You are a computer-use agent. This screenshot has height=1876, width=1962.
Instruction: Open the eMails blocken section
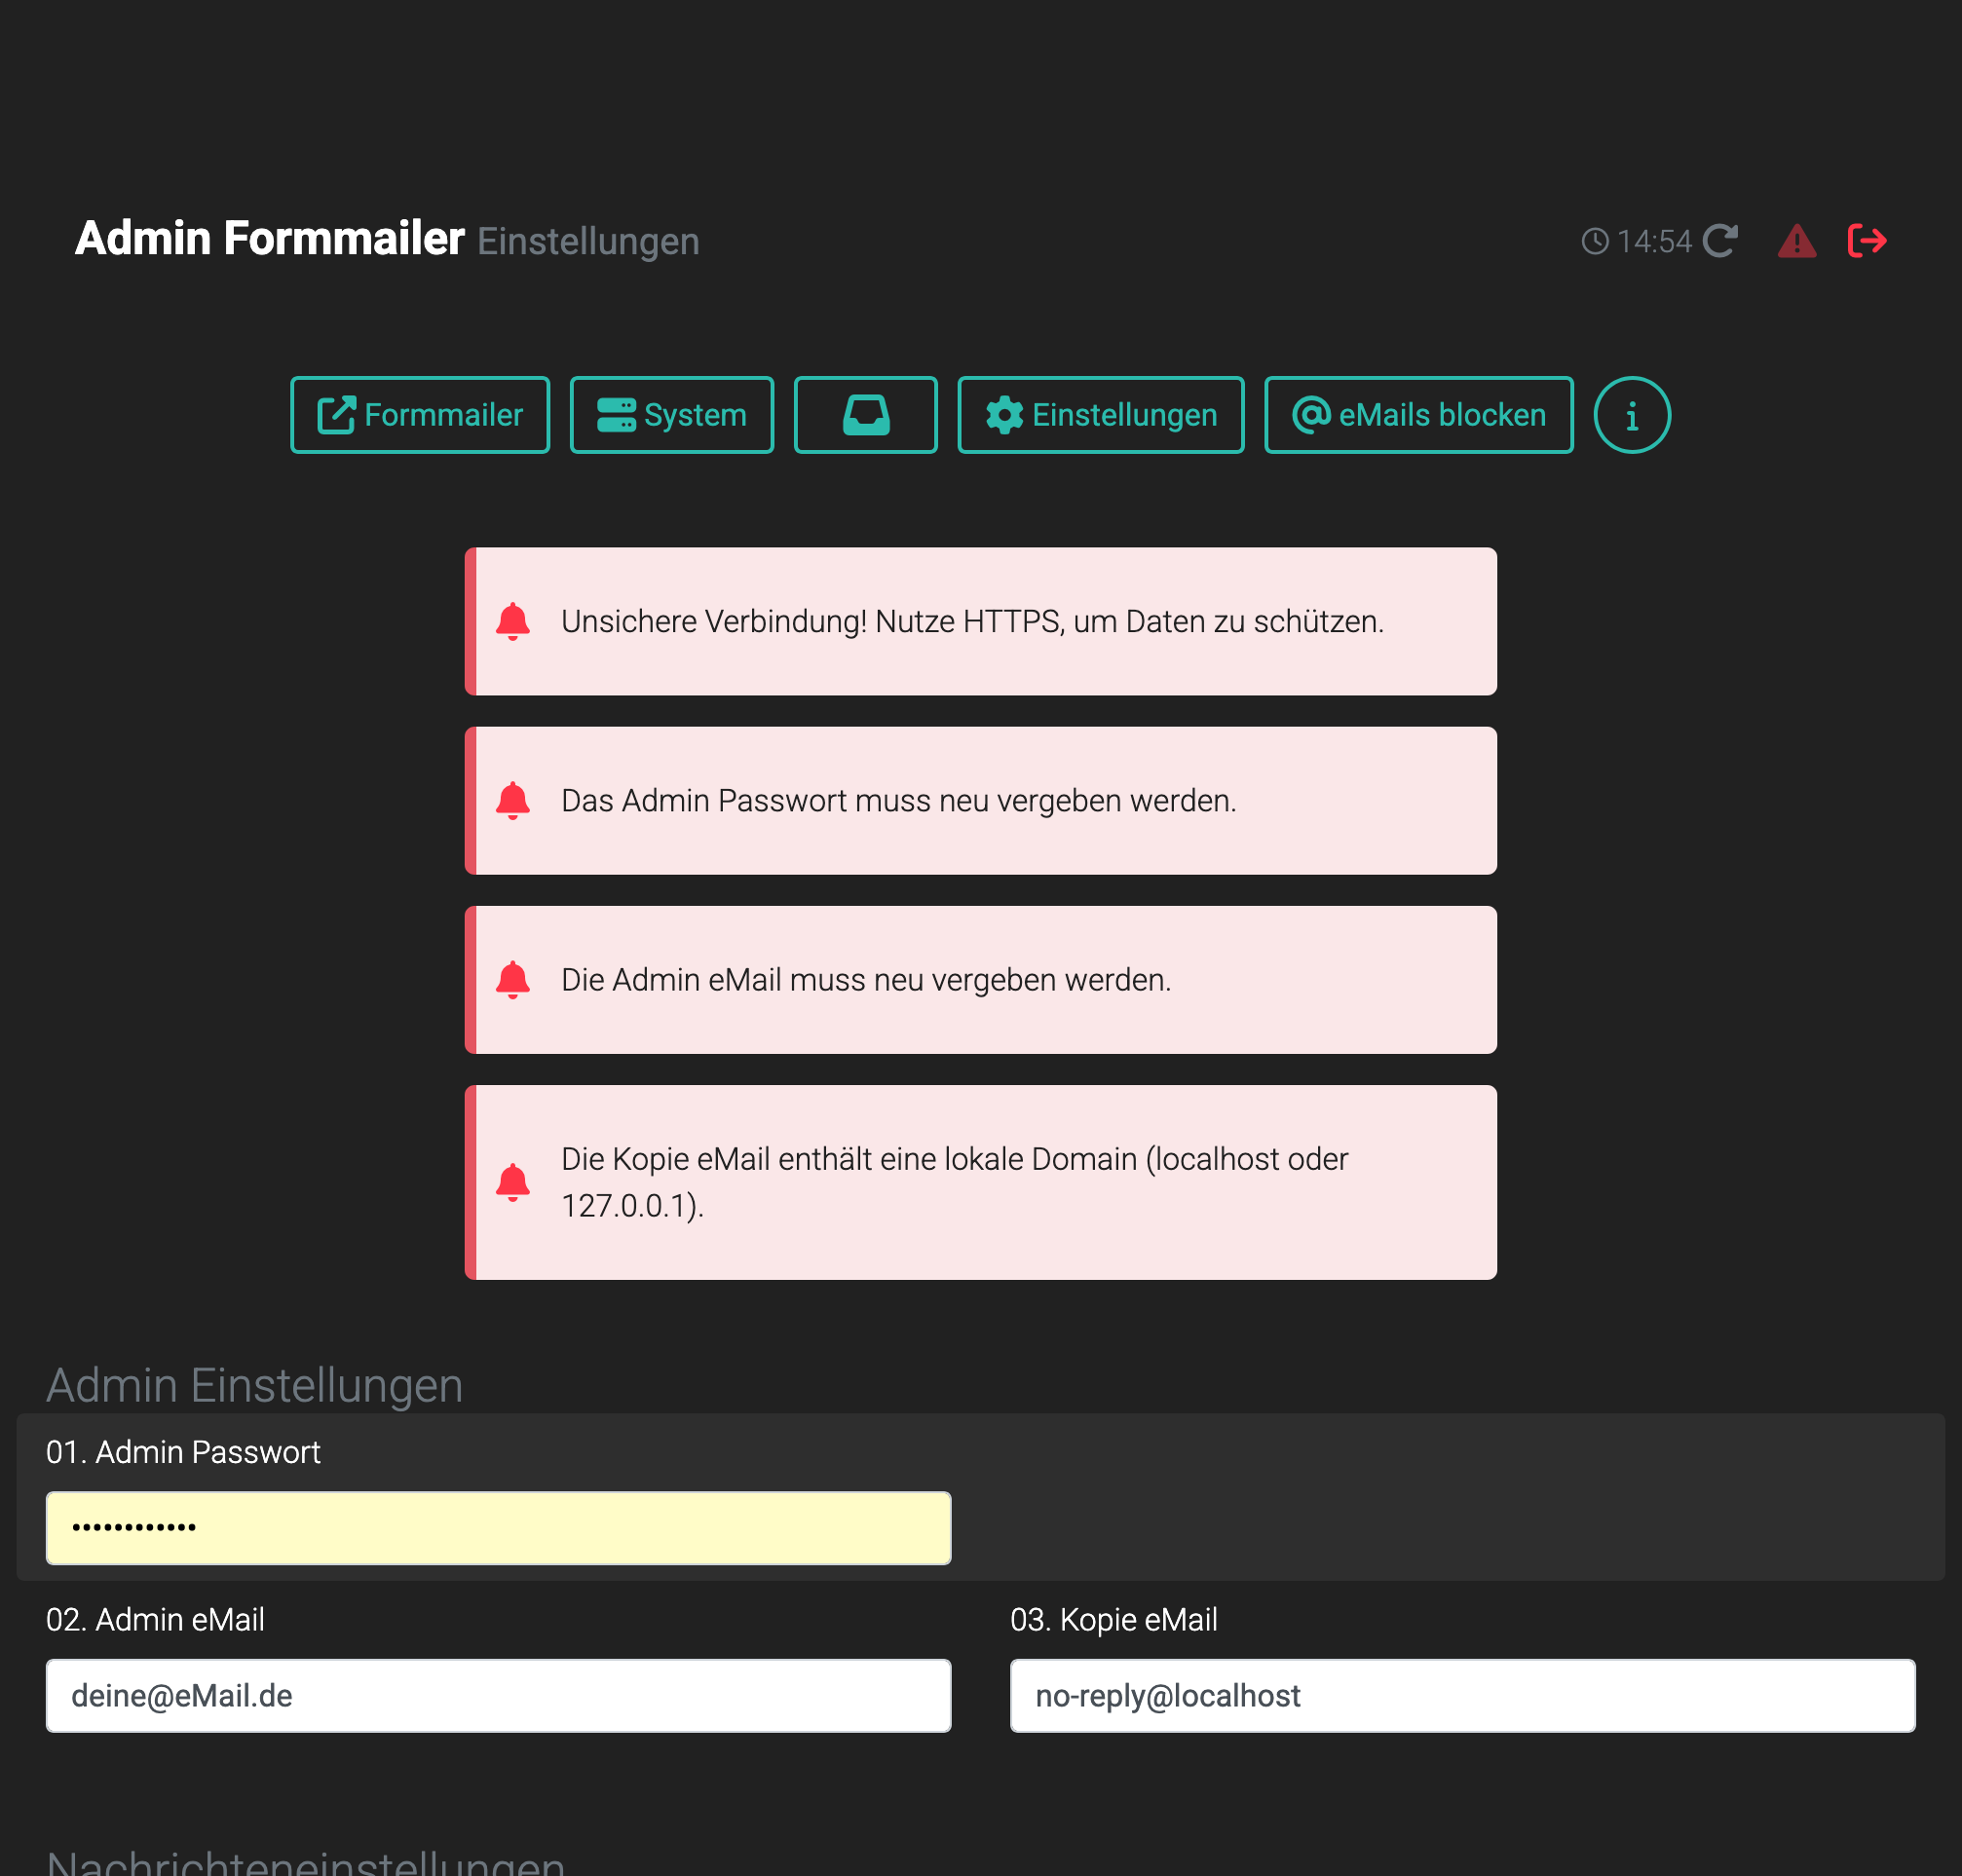pyautogui.click(x=1418, y=415)
